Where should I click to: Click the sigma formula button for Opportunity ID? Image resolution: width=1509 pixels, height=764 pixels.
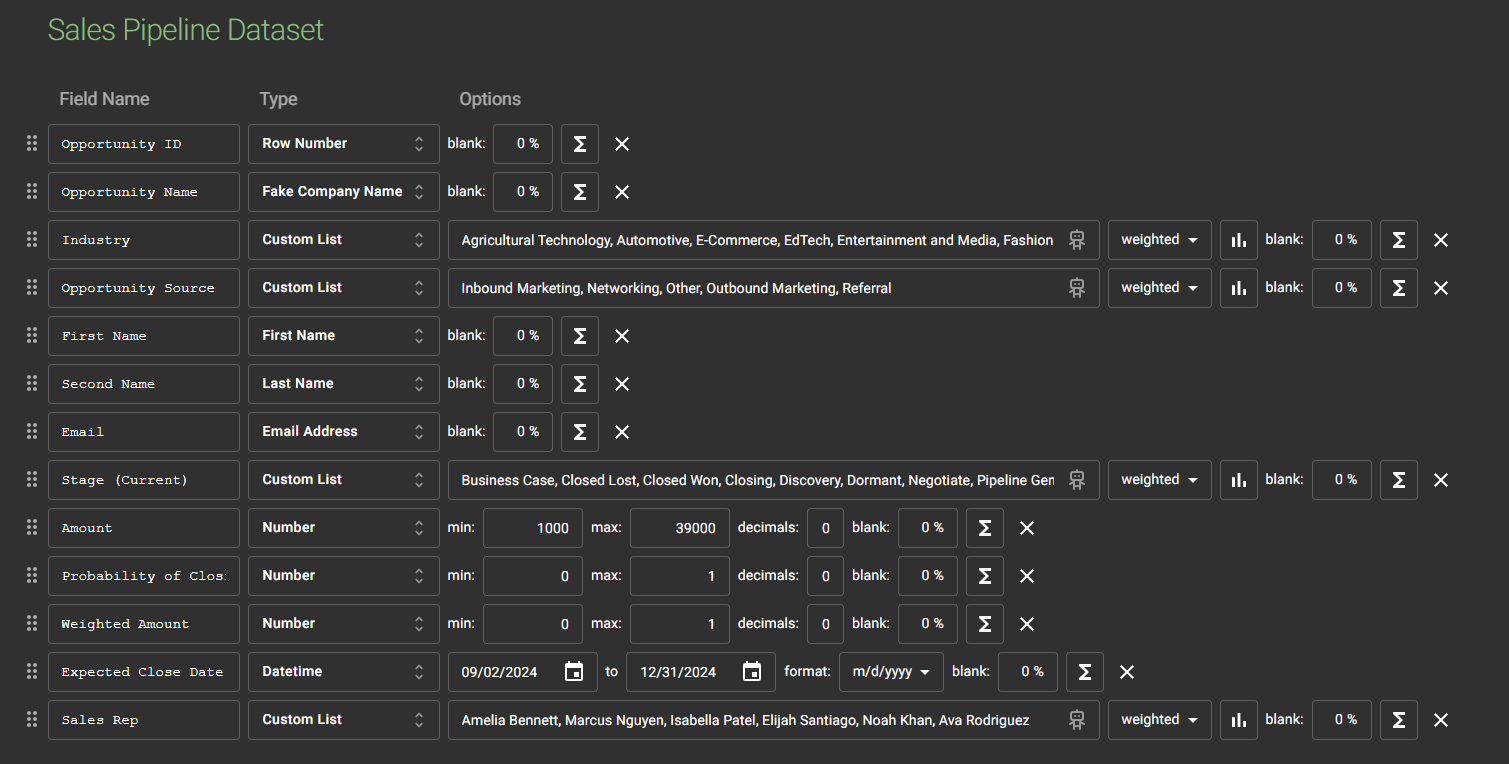click(x=579, y=144)
